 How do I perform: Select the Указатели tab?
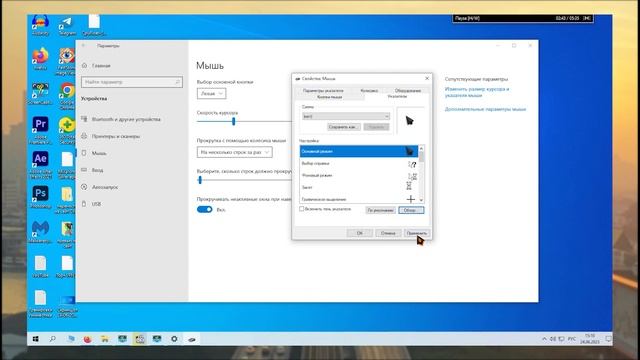(x=397, y=96)
